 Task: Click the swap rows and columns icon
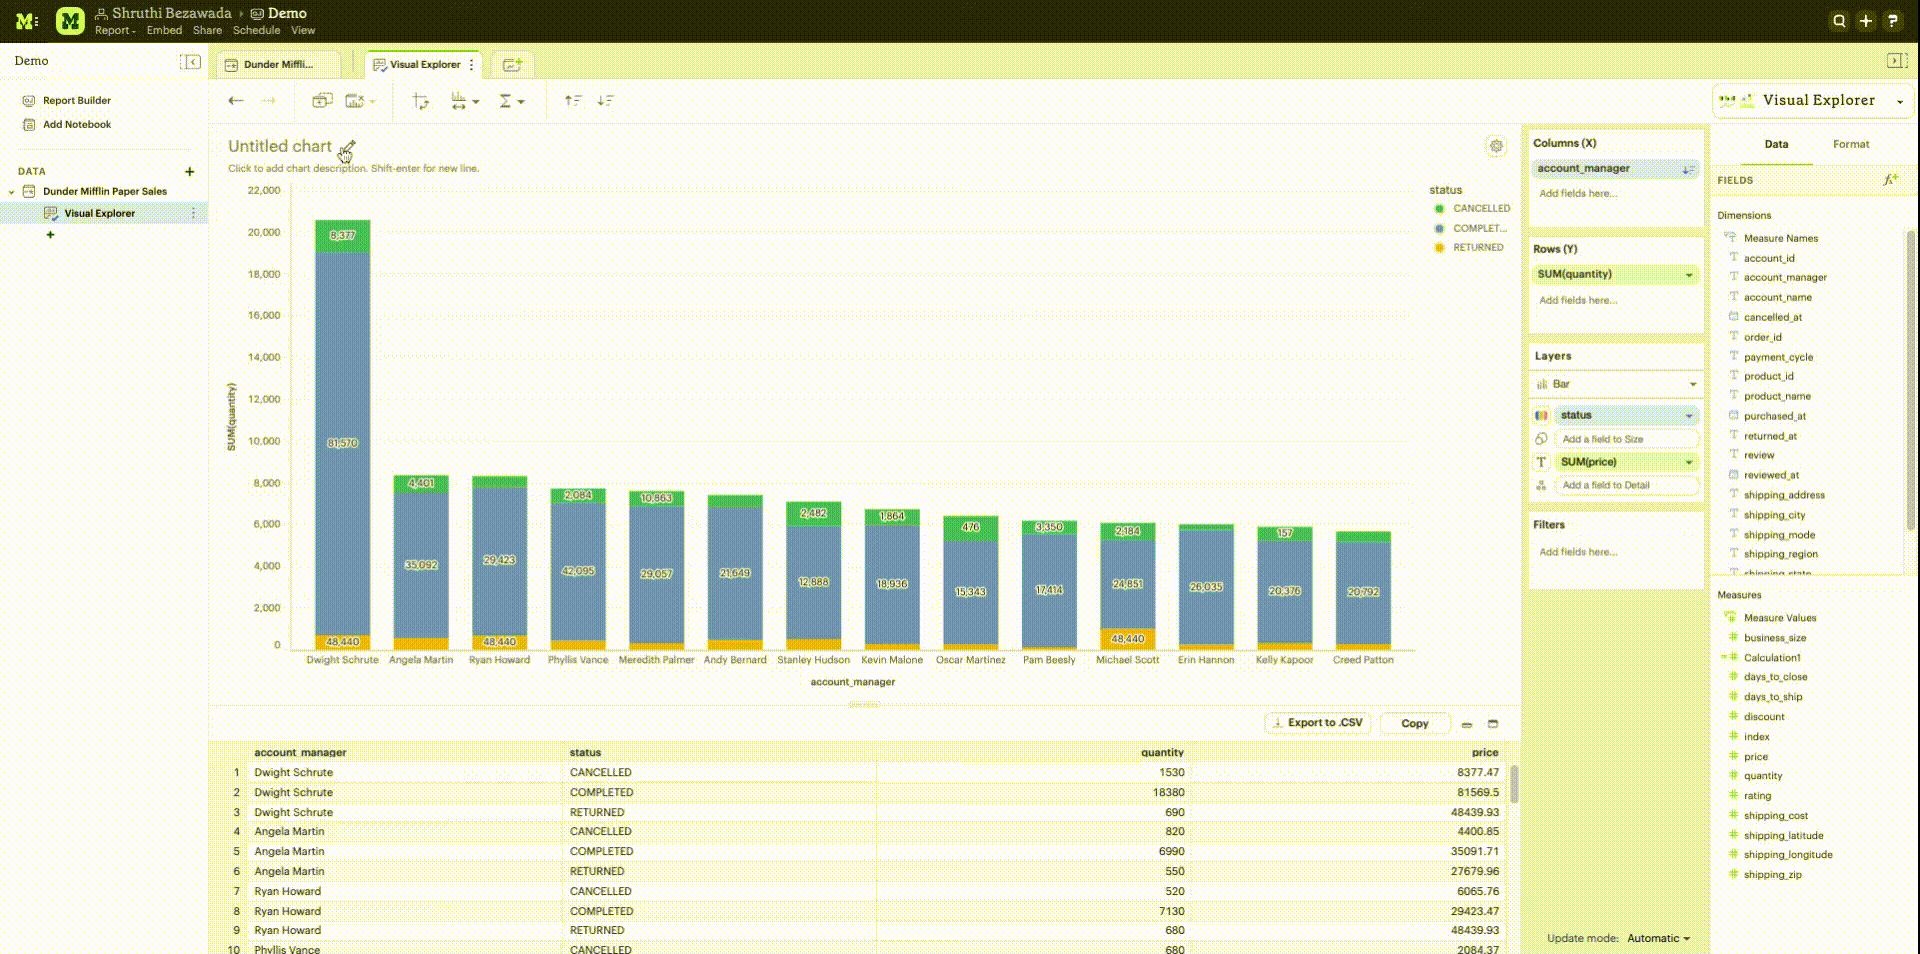[421, 101]
